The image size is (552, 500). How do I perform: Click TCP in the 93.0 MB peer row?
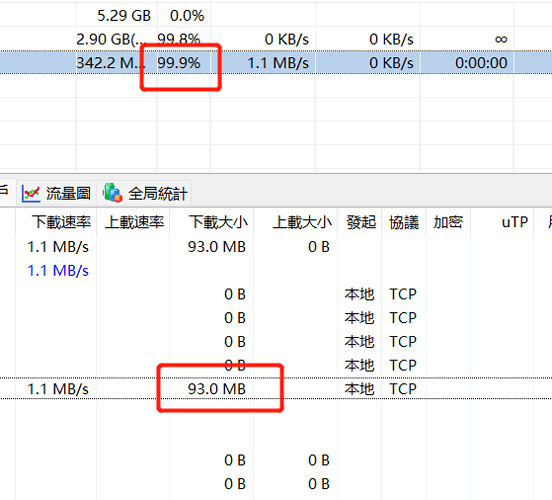click(x=403, y=389)
